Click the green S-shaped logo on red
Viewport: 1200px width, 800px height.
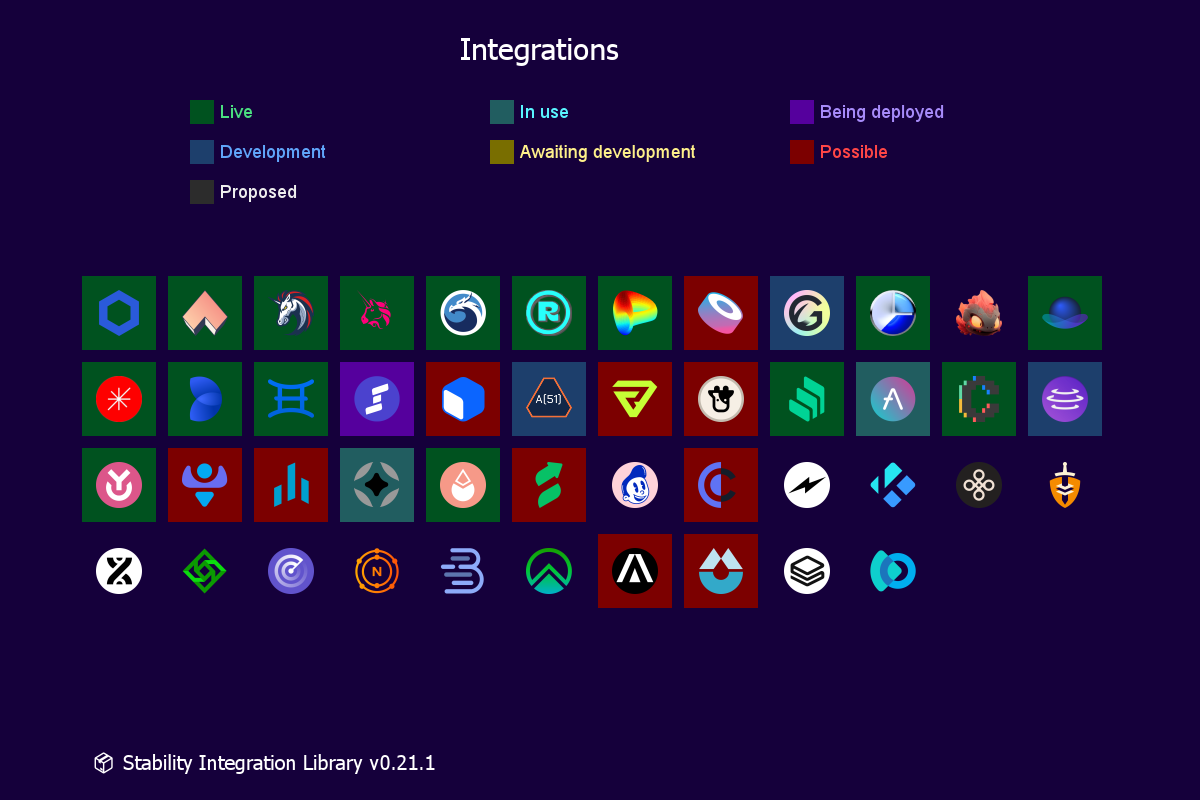coord(549,485)
